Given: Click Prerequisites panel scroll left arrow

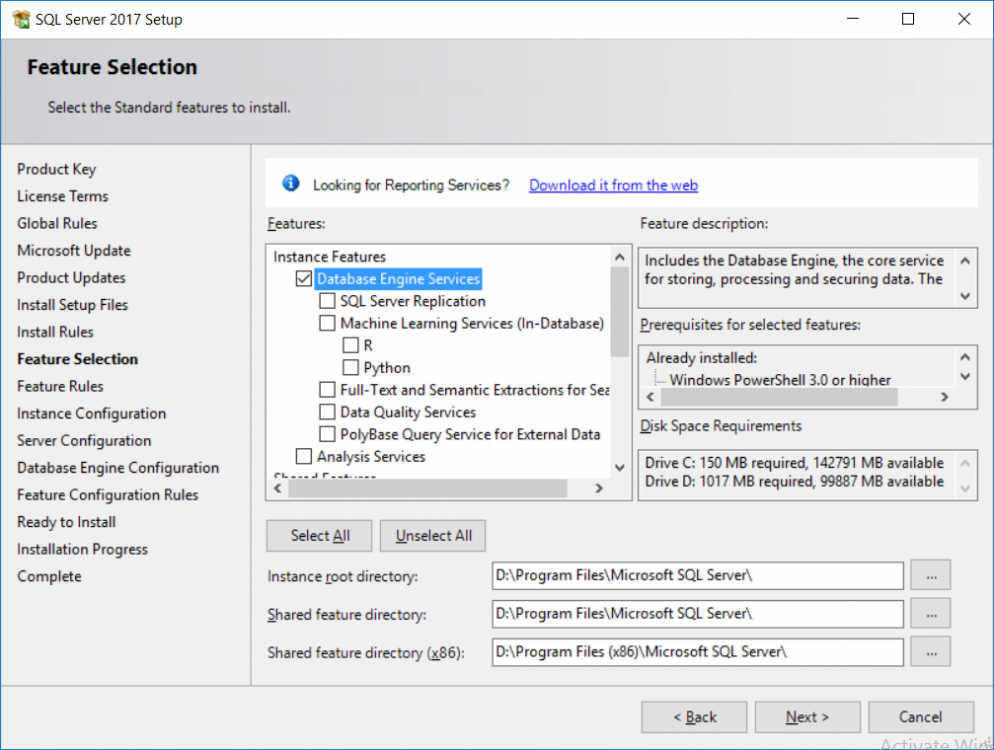Looking at the screenshot, I should 650,397.
